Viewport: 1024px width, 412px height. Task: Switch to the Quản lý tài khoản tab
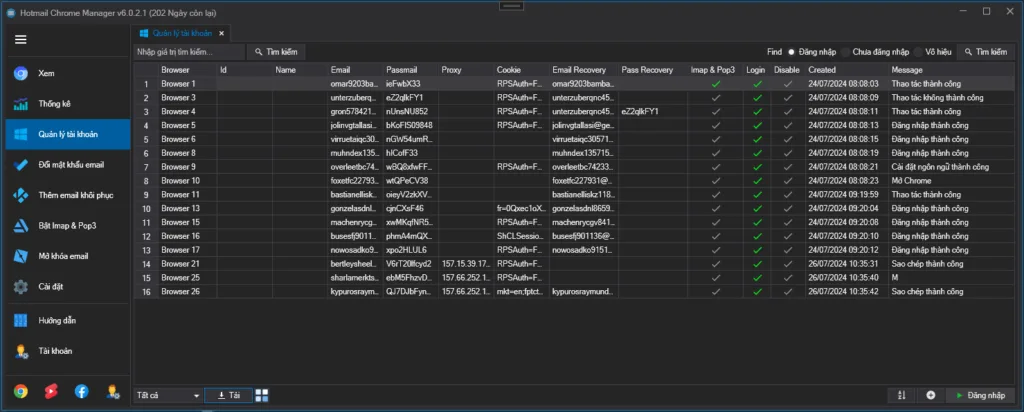182,33
